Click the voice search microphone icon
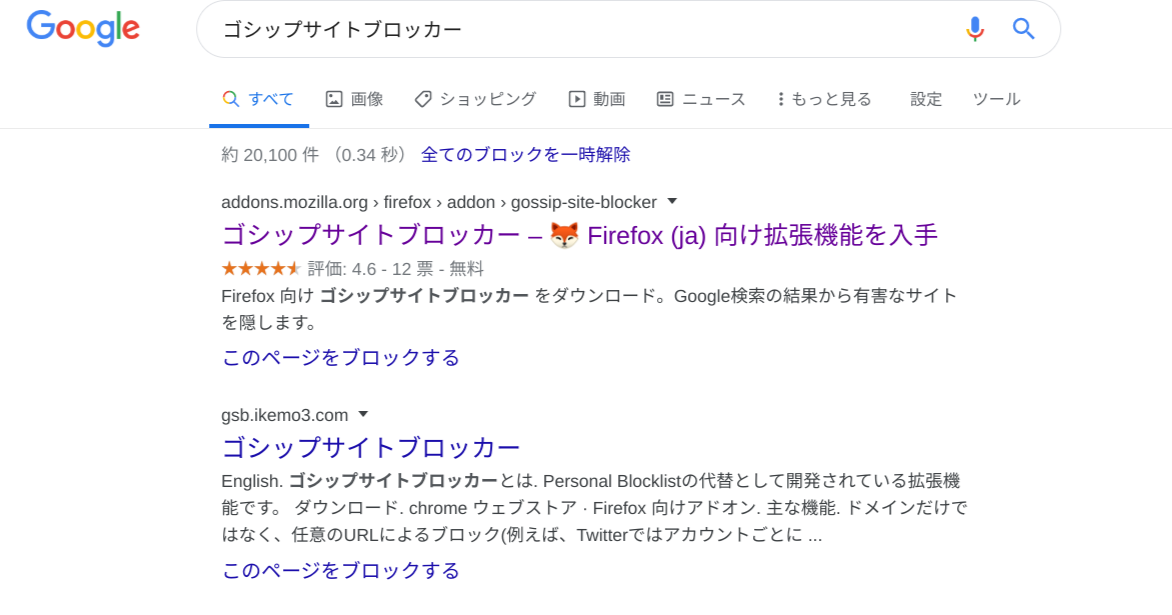 [974, 29]
